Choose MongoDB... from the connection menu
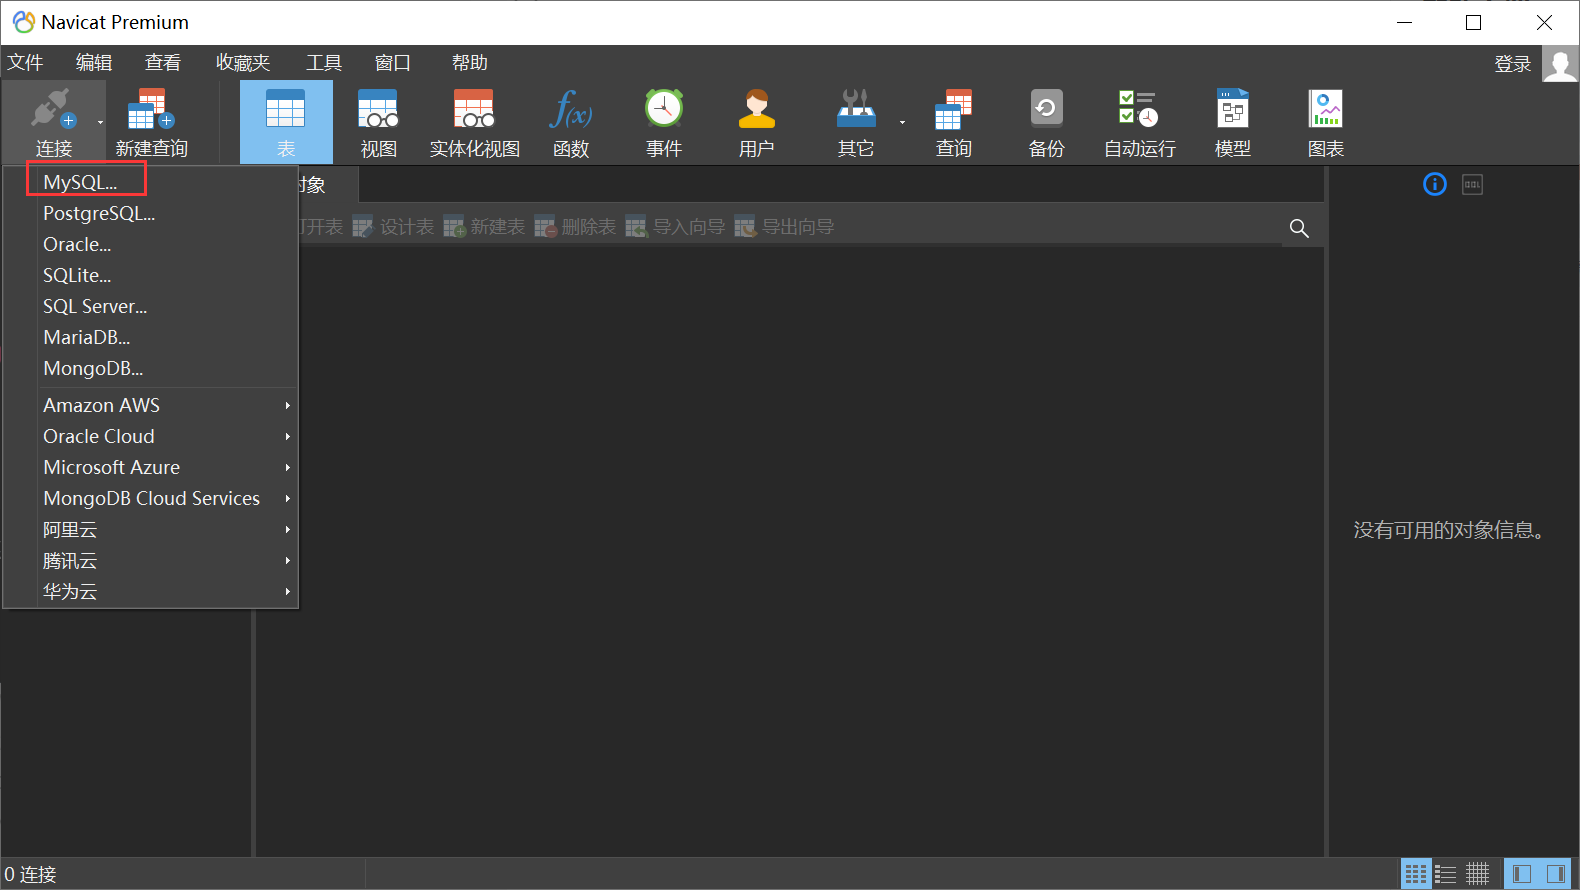Viewport: 1580px width, 890px height. (x=151, y=368)
